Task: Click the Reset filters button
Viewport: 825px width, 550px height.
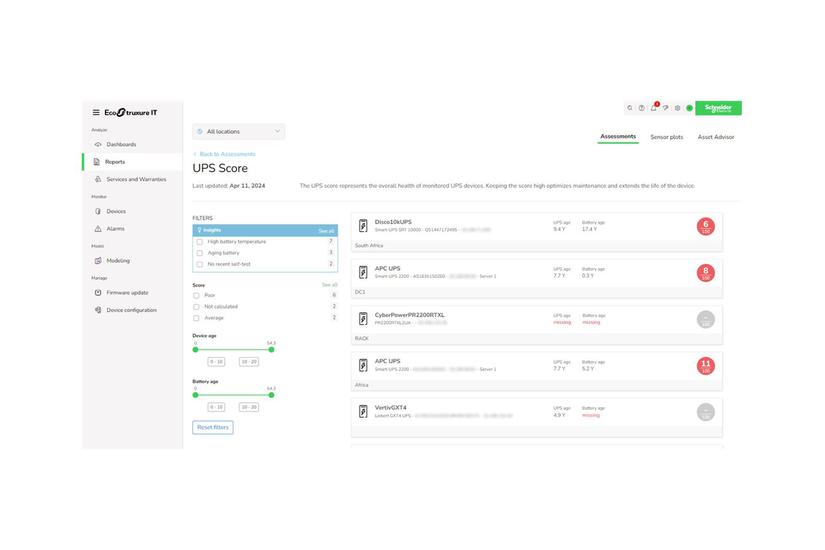Action: click(213, 427)
